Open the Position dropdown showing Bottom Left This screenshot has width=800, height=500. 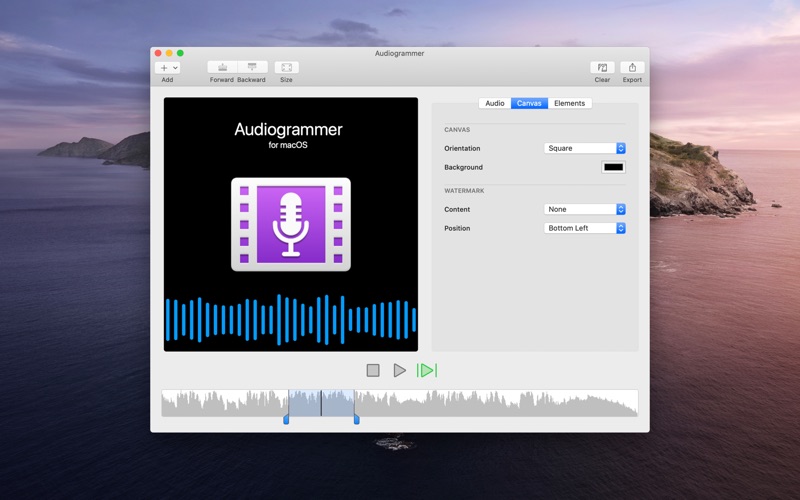(585, 228)
